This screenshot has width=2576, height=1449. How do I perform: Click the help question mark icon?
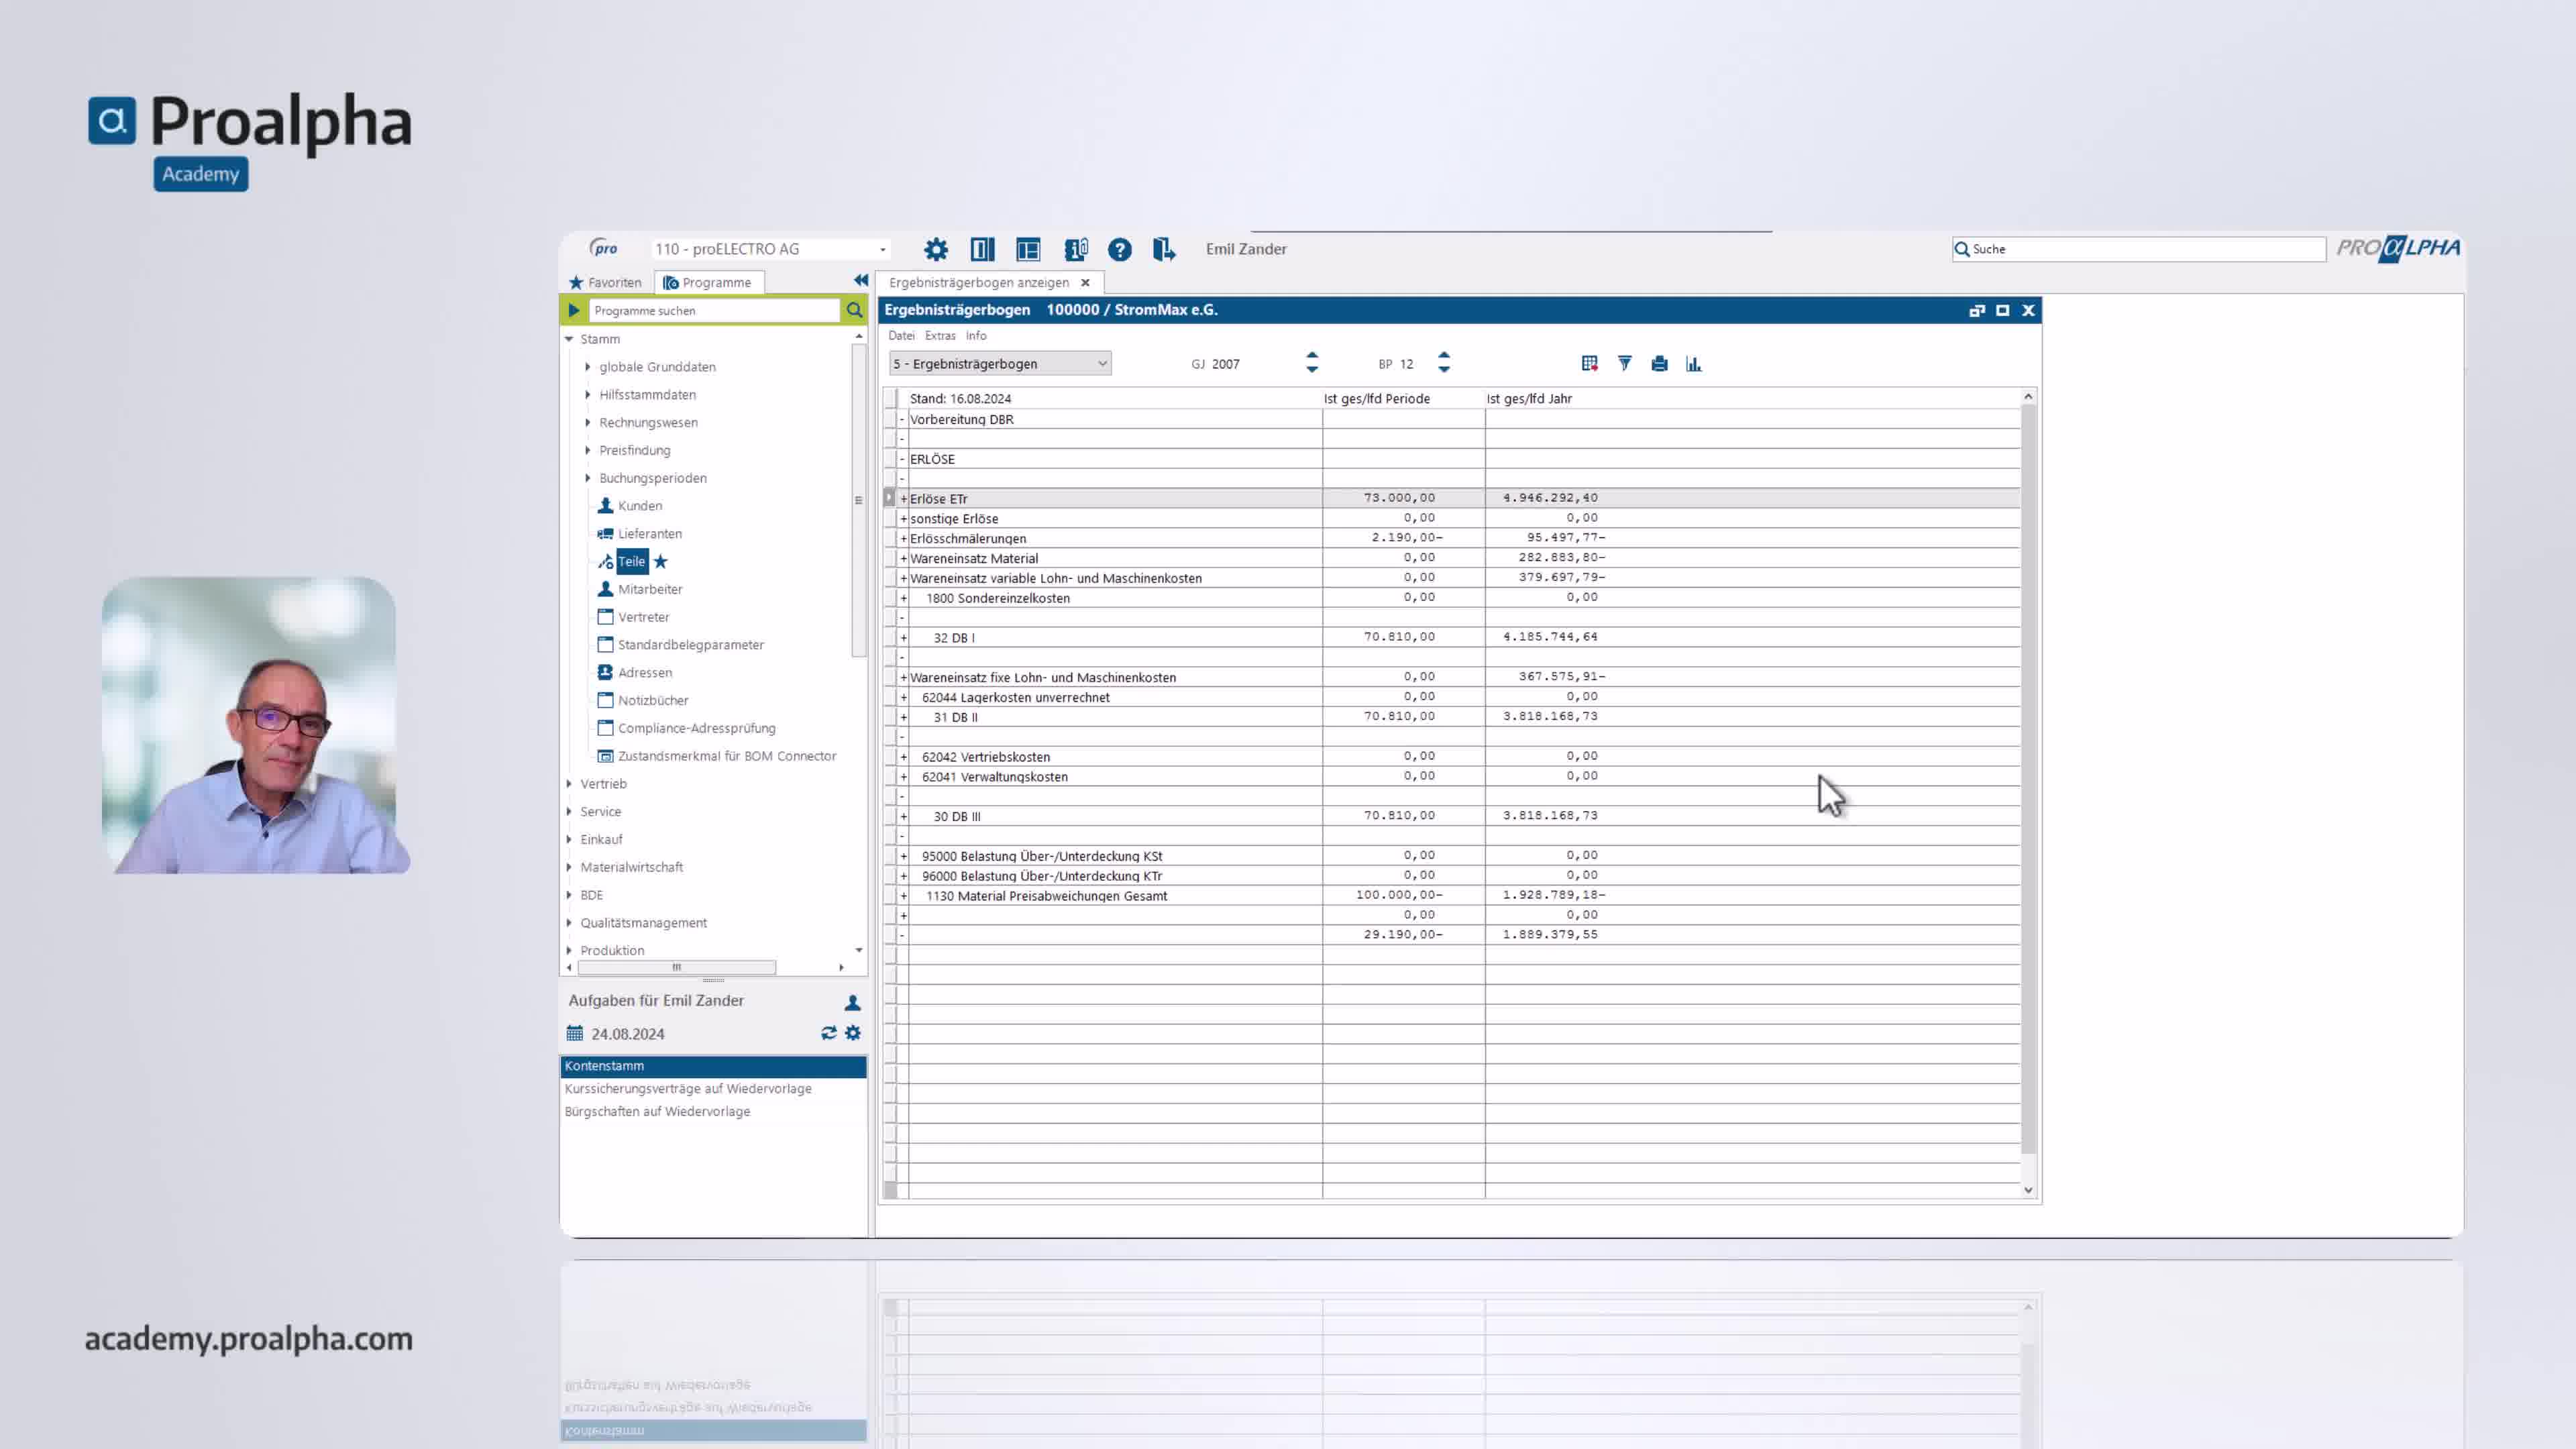coord(1119,249)
